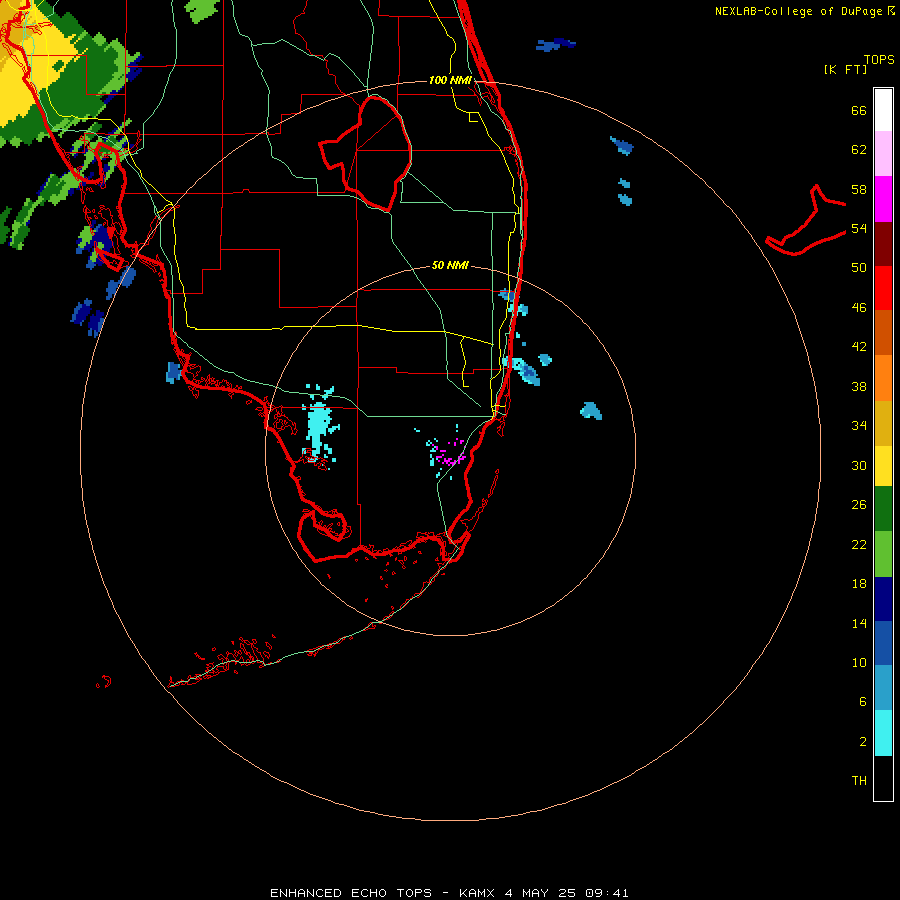Click the dark orange legend swatch above 42
Viewport: 900px width, 900px height.
coord(883,332)
